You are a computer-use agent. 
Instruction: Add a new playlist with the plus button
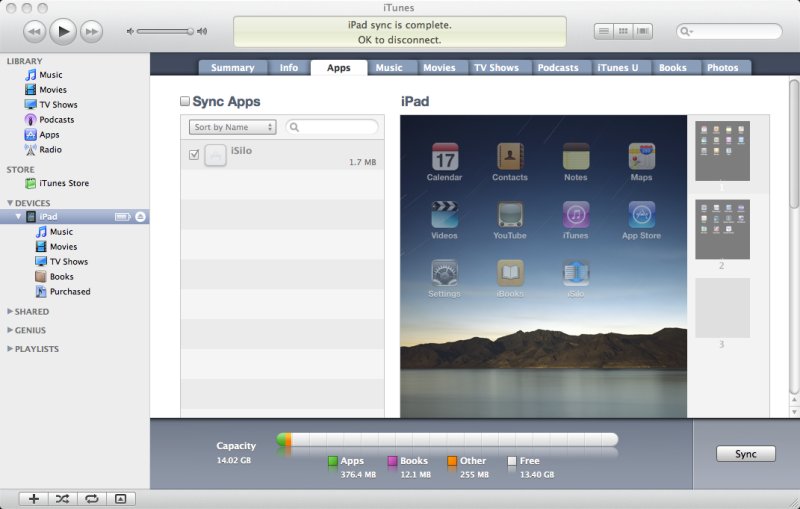[34, 498]
